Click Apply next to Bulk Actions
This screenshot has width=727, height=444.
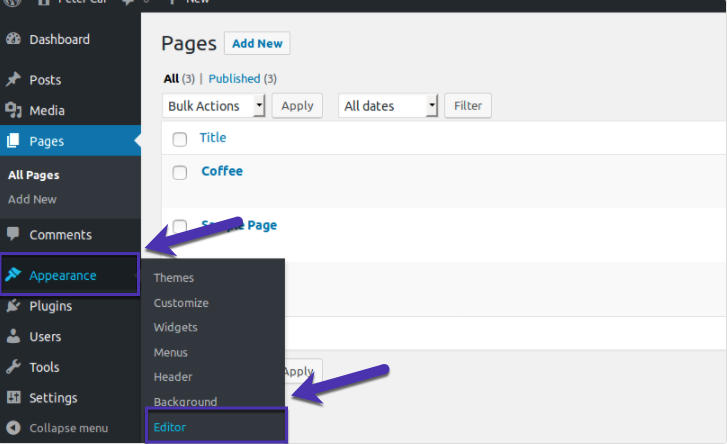pyautogui.click(x=297, y=106)
